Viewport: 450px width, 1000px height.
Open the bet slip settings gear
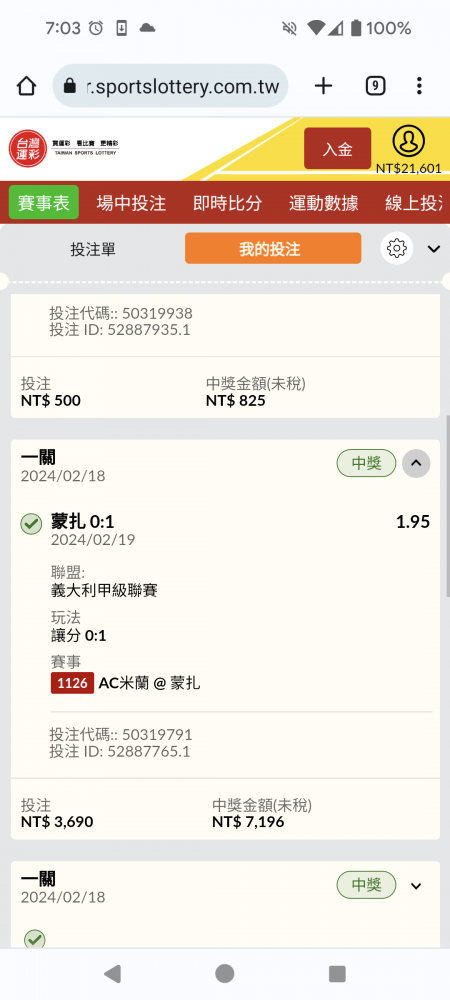click(x=396, y=248)
